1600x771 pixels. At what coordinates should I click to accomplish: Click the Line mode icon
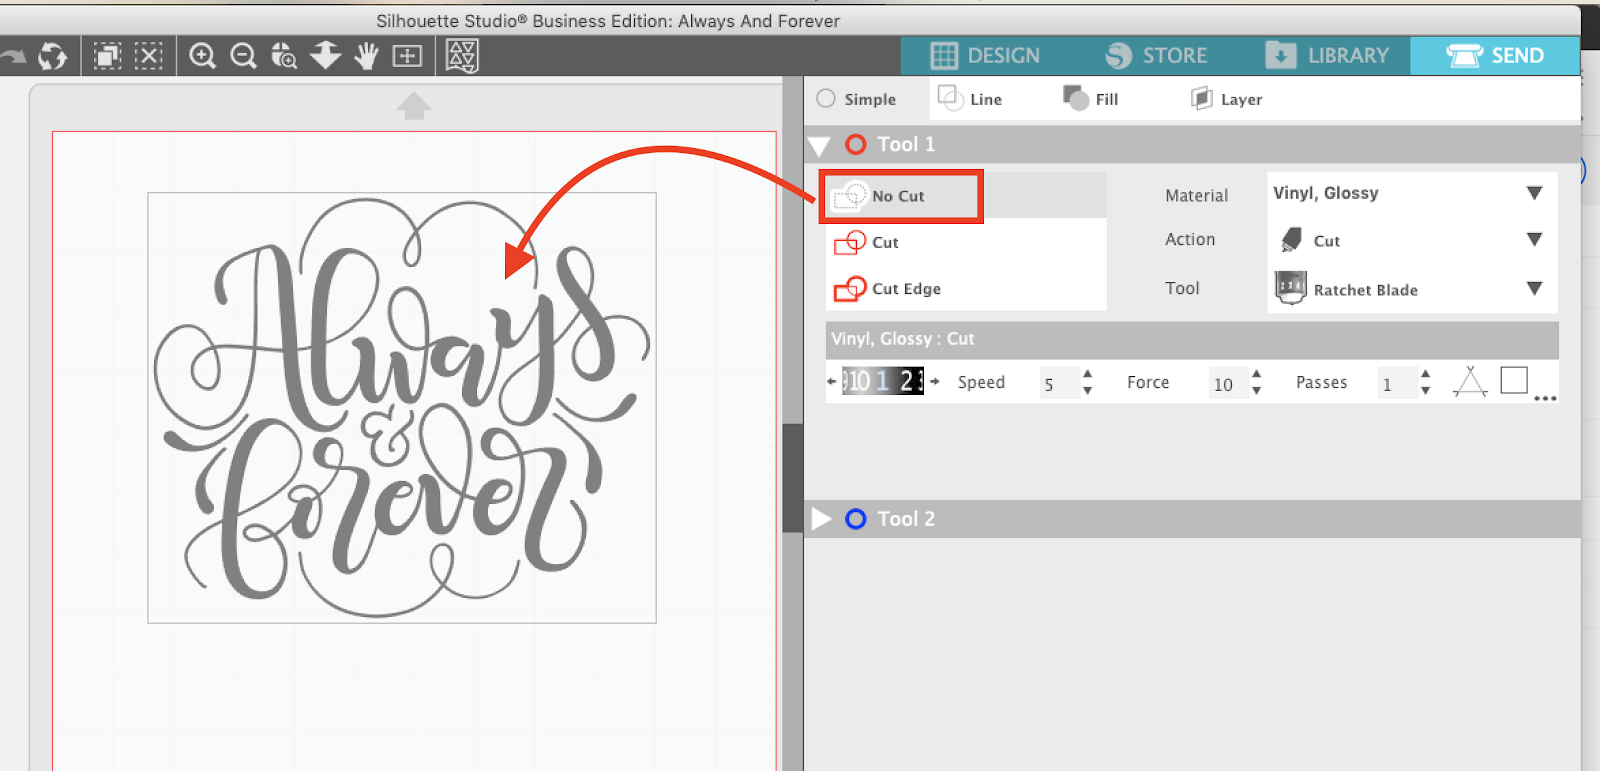point(950,98)
